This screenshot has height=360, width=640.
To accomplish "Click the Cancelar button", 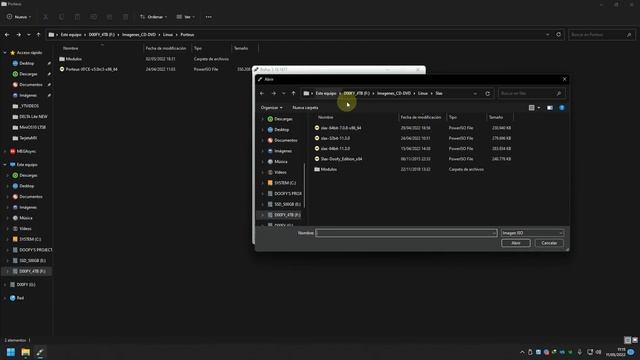I will [x=549, y=243].
